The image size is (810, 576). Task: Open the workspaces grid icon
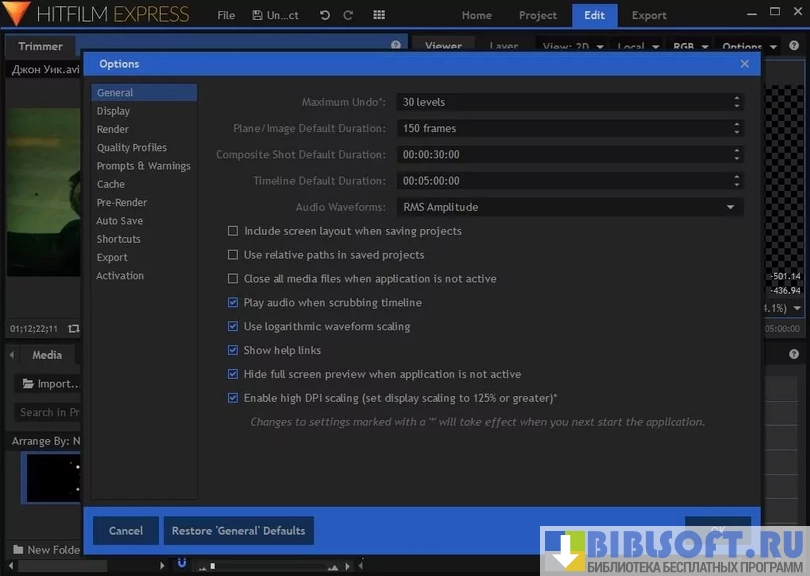coord(379,16)
